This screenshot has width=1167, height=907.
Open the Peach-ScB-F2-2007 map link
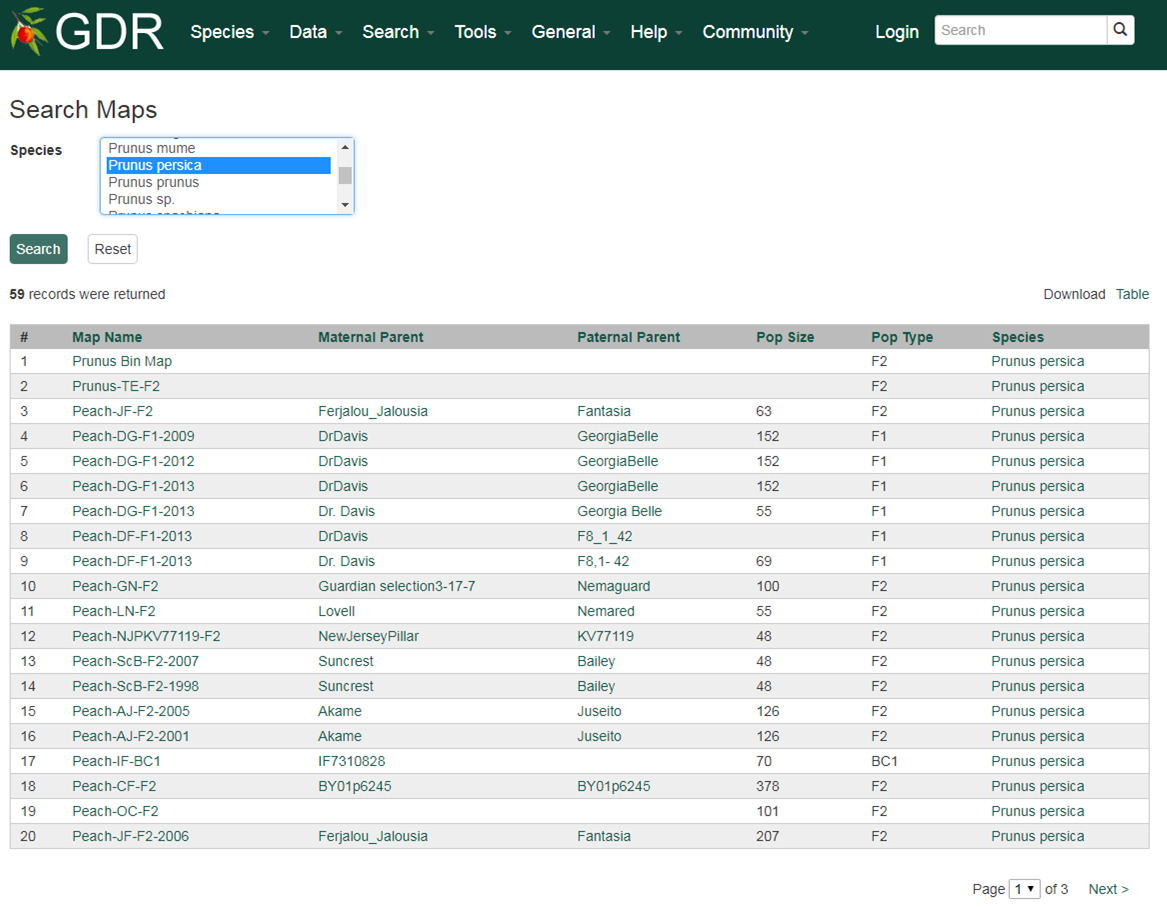pos(135,661)
